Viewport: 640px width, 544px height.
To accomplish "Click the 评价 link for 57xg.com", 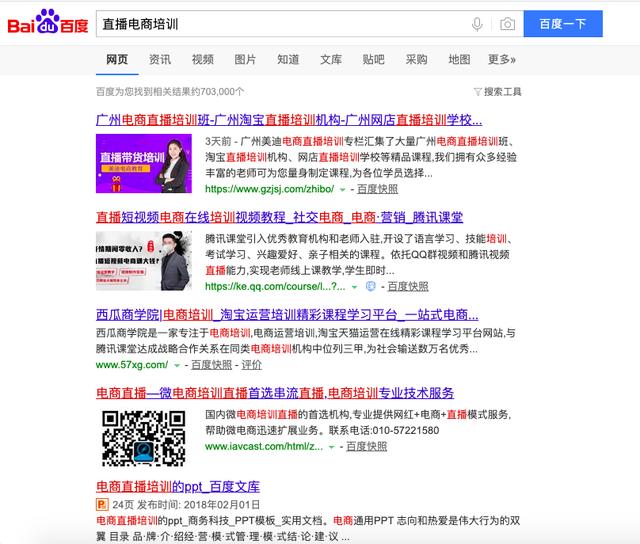I will point(251,365).
